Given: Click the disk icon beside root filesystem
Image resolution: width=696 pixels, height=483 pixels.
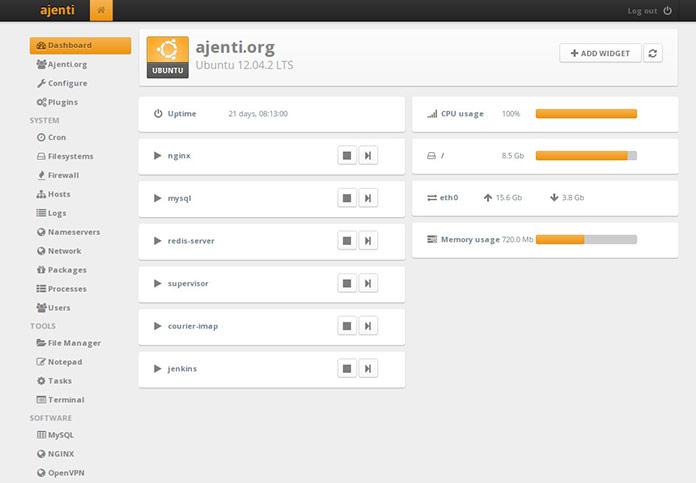Looking at the screenshot, I should coord(431,156).
